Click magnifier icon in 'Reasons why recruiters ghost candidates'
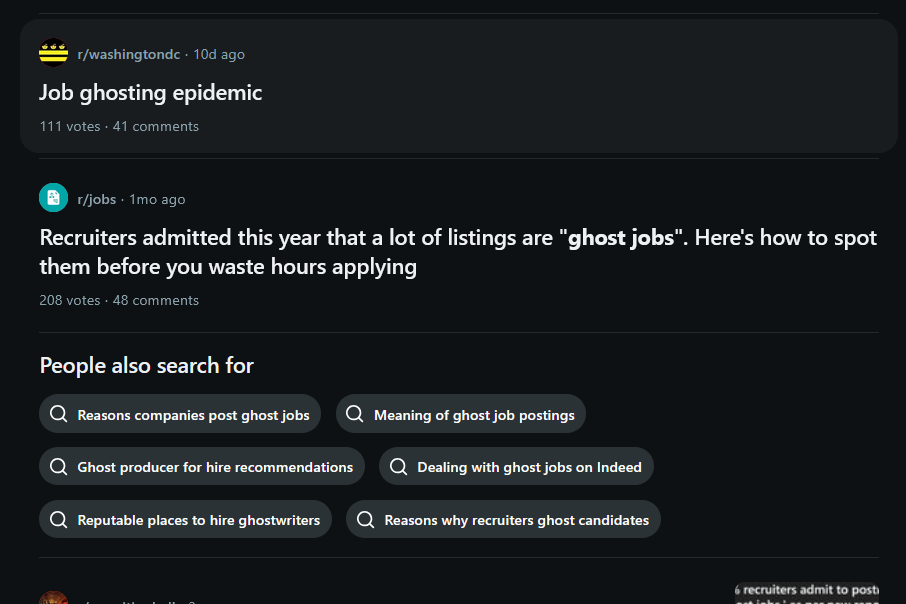This screenshot has width=906, height=604. click(x=365, y=519)
